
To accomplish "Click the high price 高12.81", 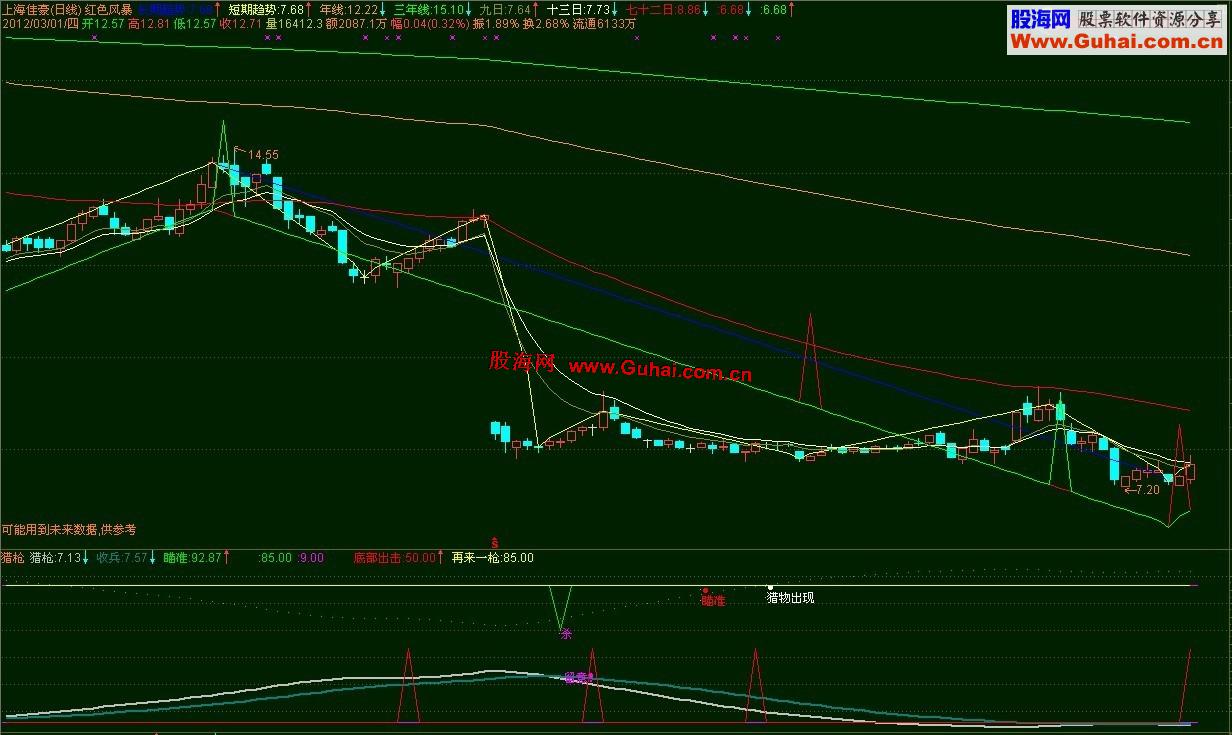I will pos(150,23).
